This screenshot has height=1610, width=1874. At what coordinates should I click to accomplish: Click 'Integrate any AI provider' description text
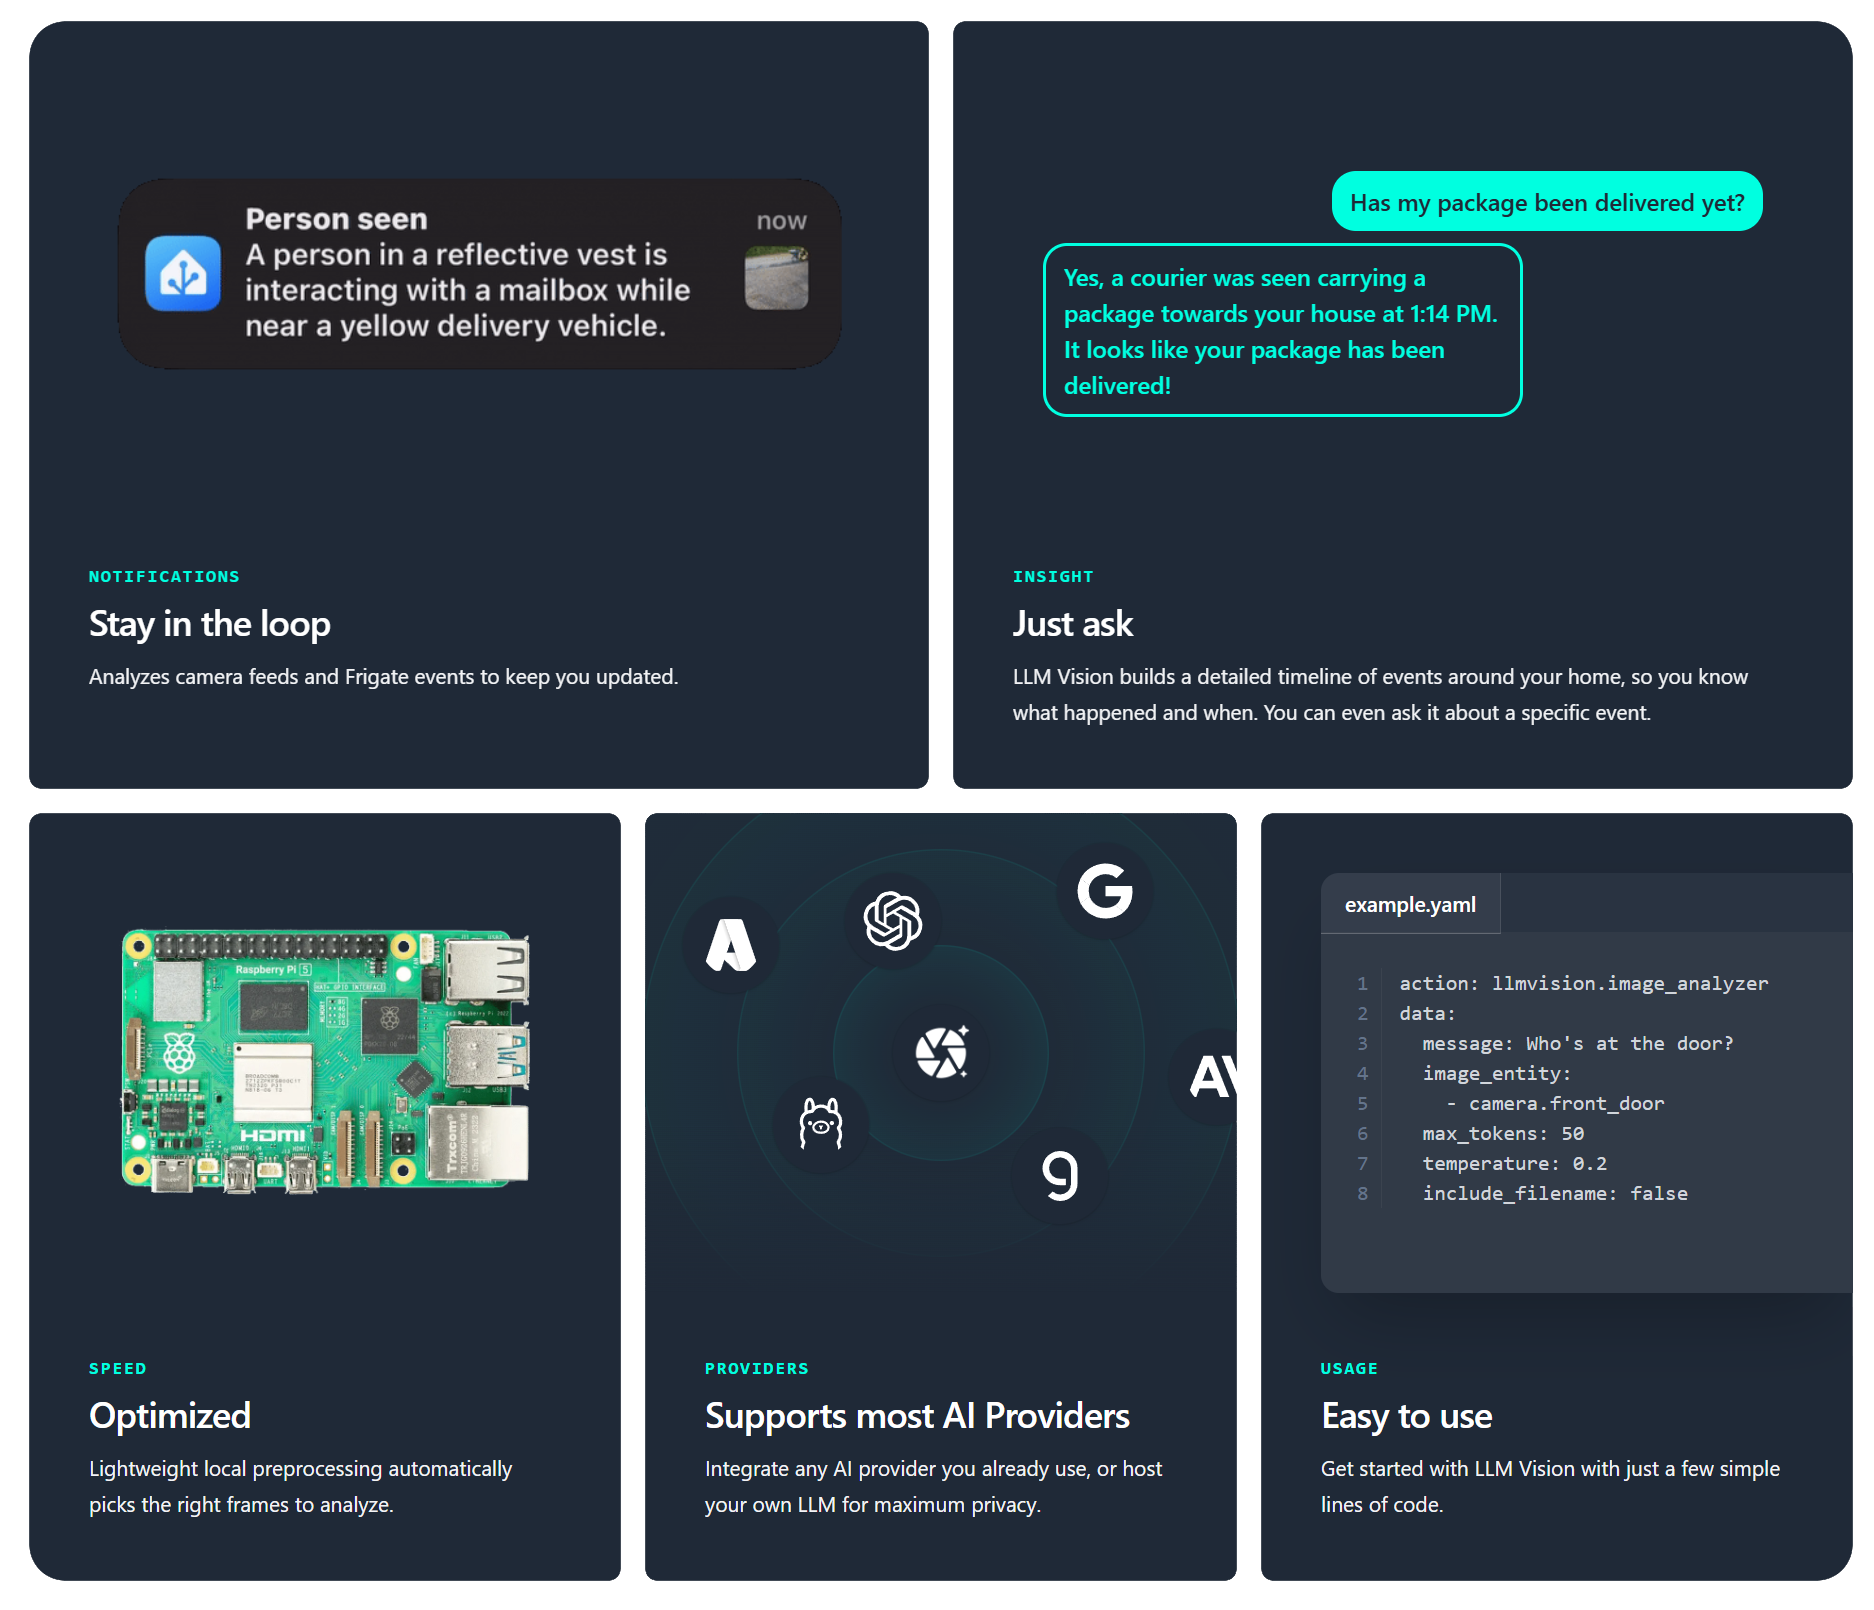(934, 1486)
